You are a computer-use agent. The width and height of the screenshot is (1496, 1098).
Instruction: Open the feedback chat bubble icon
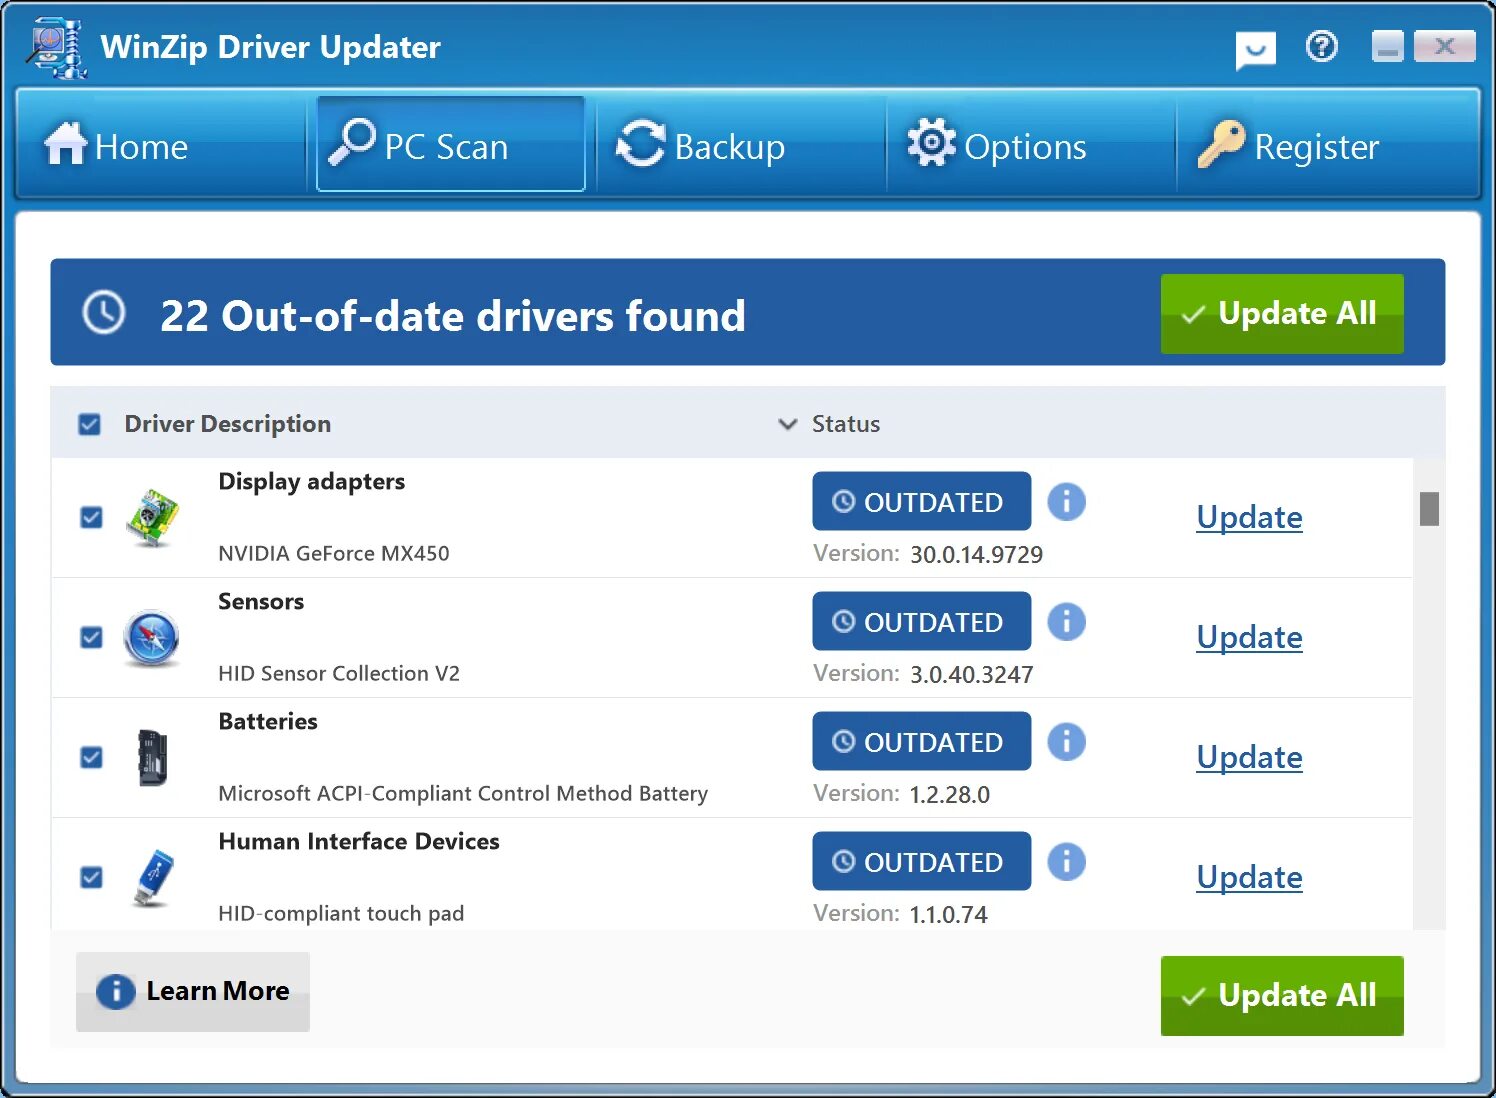click(1256, 49)
